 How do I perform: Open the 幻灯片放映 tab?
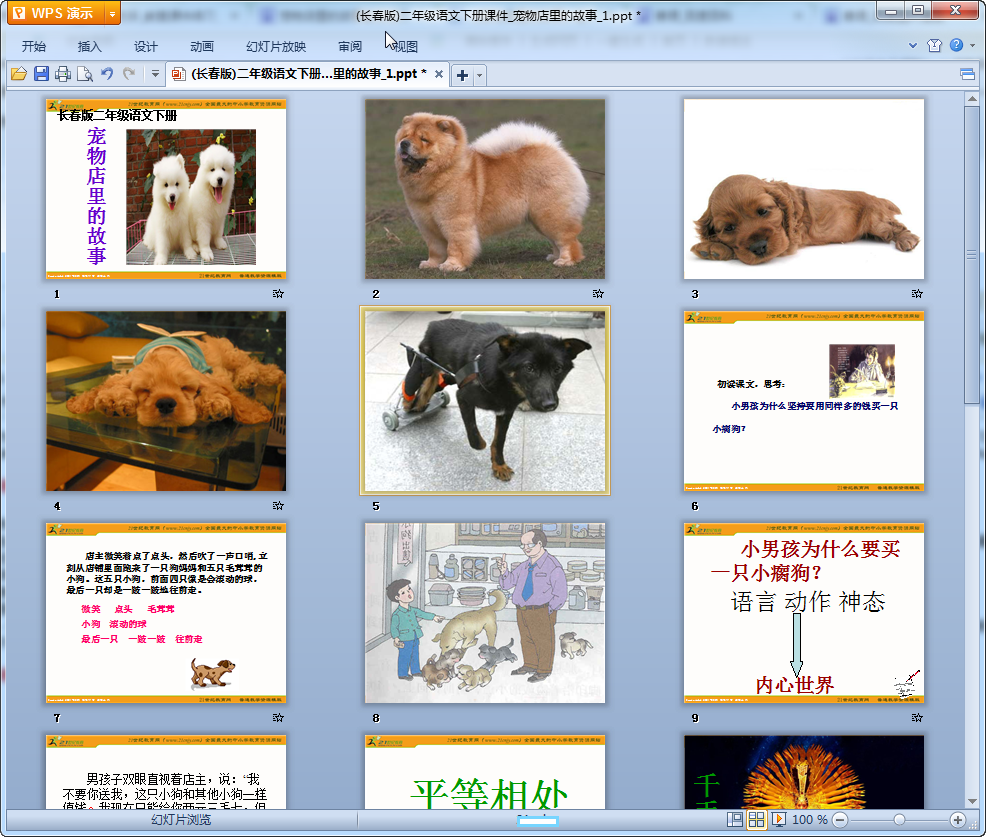276,47
